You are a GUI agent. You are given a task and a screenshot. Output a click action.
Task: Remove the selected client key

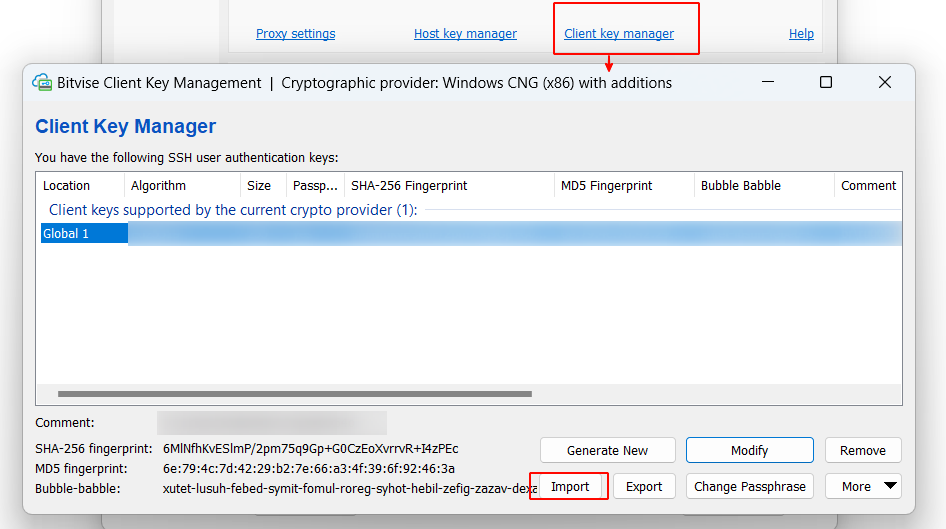pyautogui.click(x=862, y=451)
